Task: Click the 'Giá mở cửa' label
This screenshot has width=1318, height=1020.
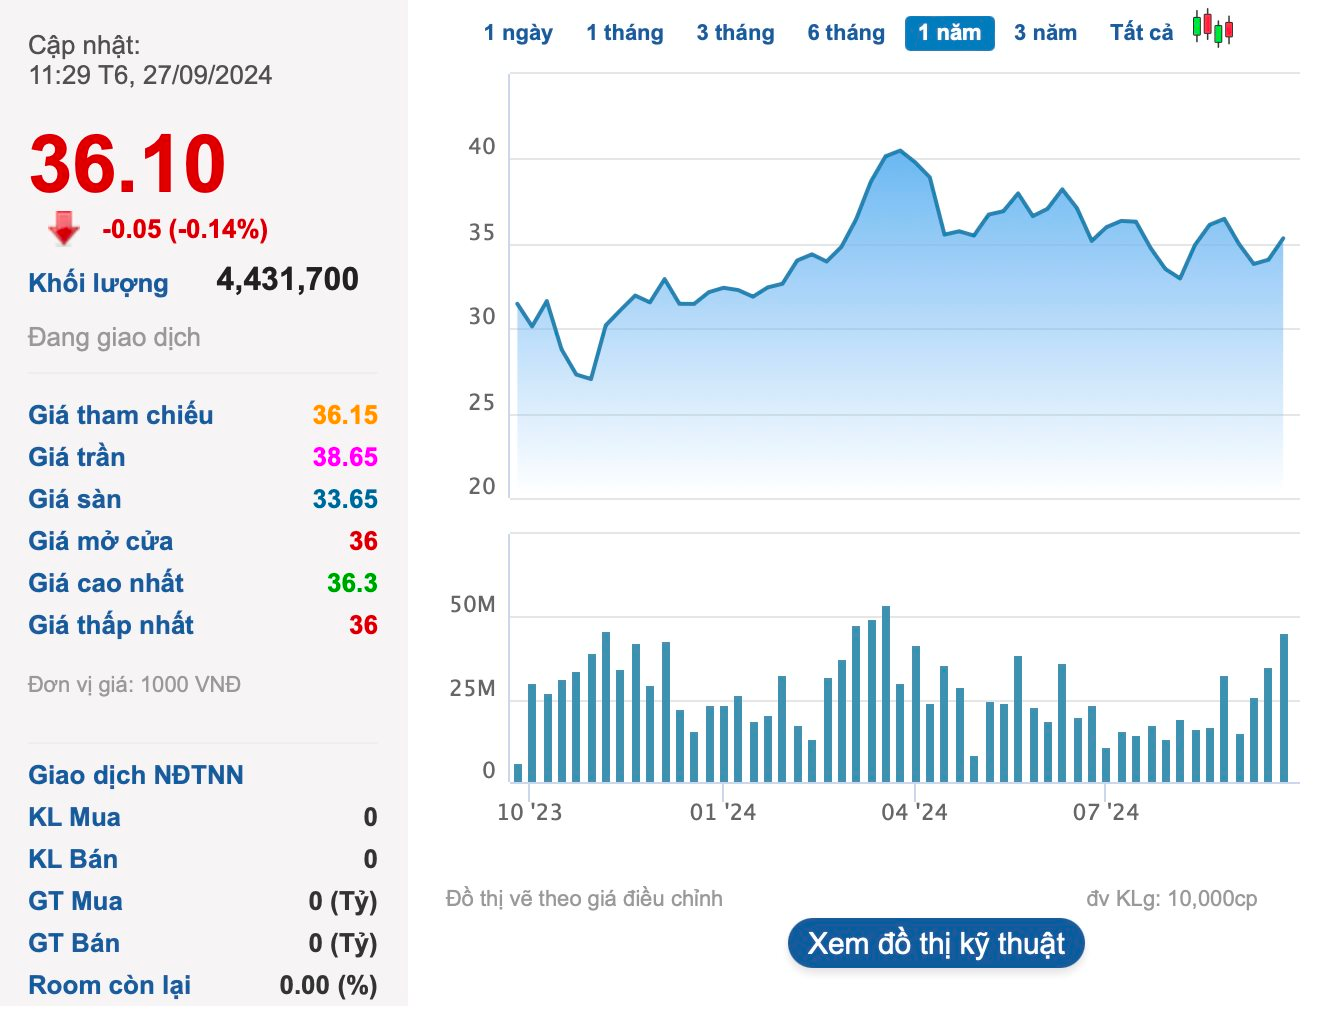Action: click(x=100, y=541)
